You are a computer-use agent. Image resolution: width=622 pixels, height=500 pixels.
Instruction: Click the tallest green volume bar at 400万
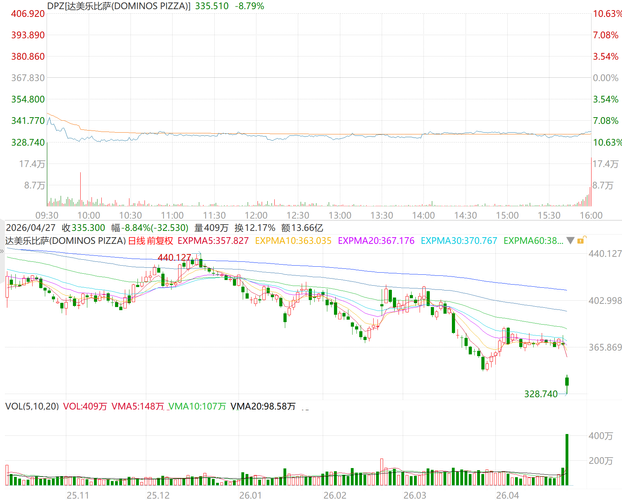tap(567, 460)
